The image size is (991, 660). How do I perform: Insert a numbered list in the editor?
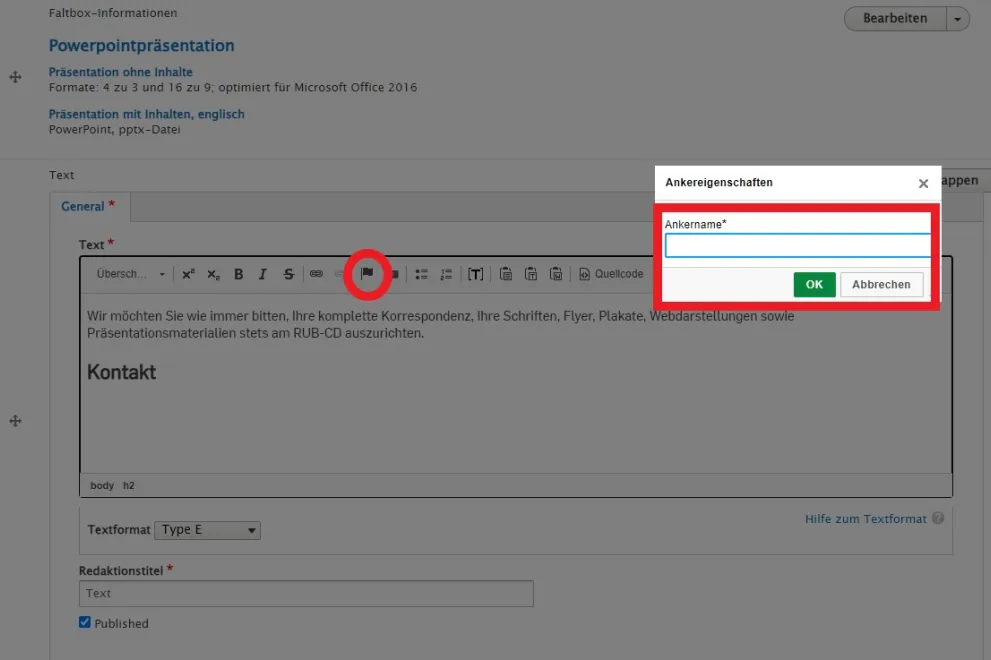click(x=446, y=273)
